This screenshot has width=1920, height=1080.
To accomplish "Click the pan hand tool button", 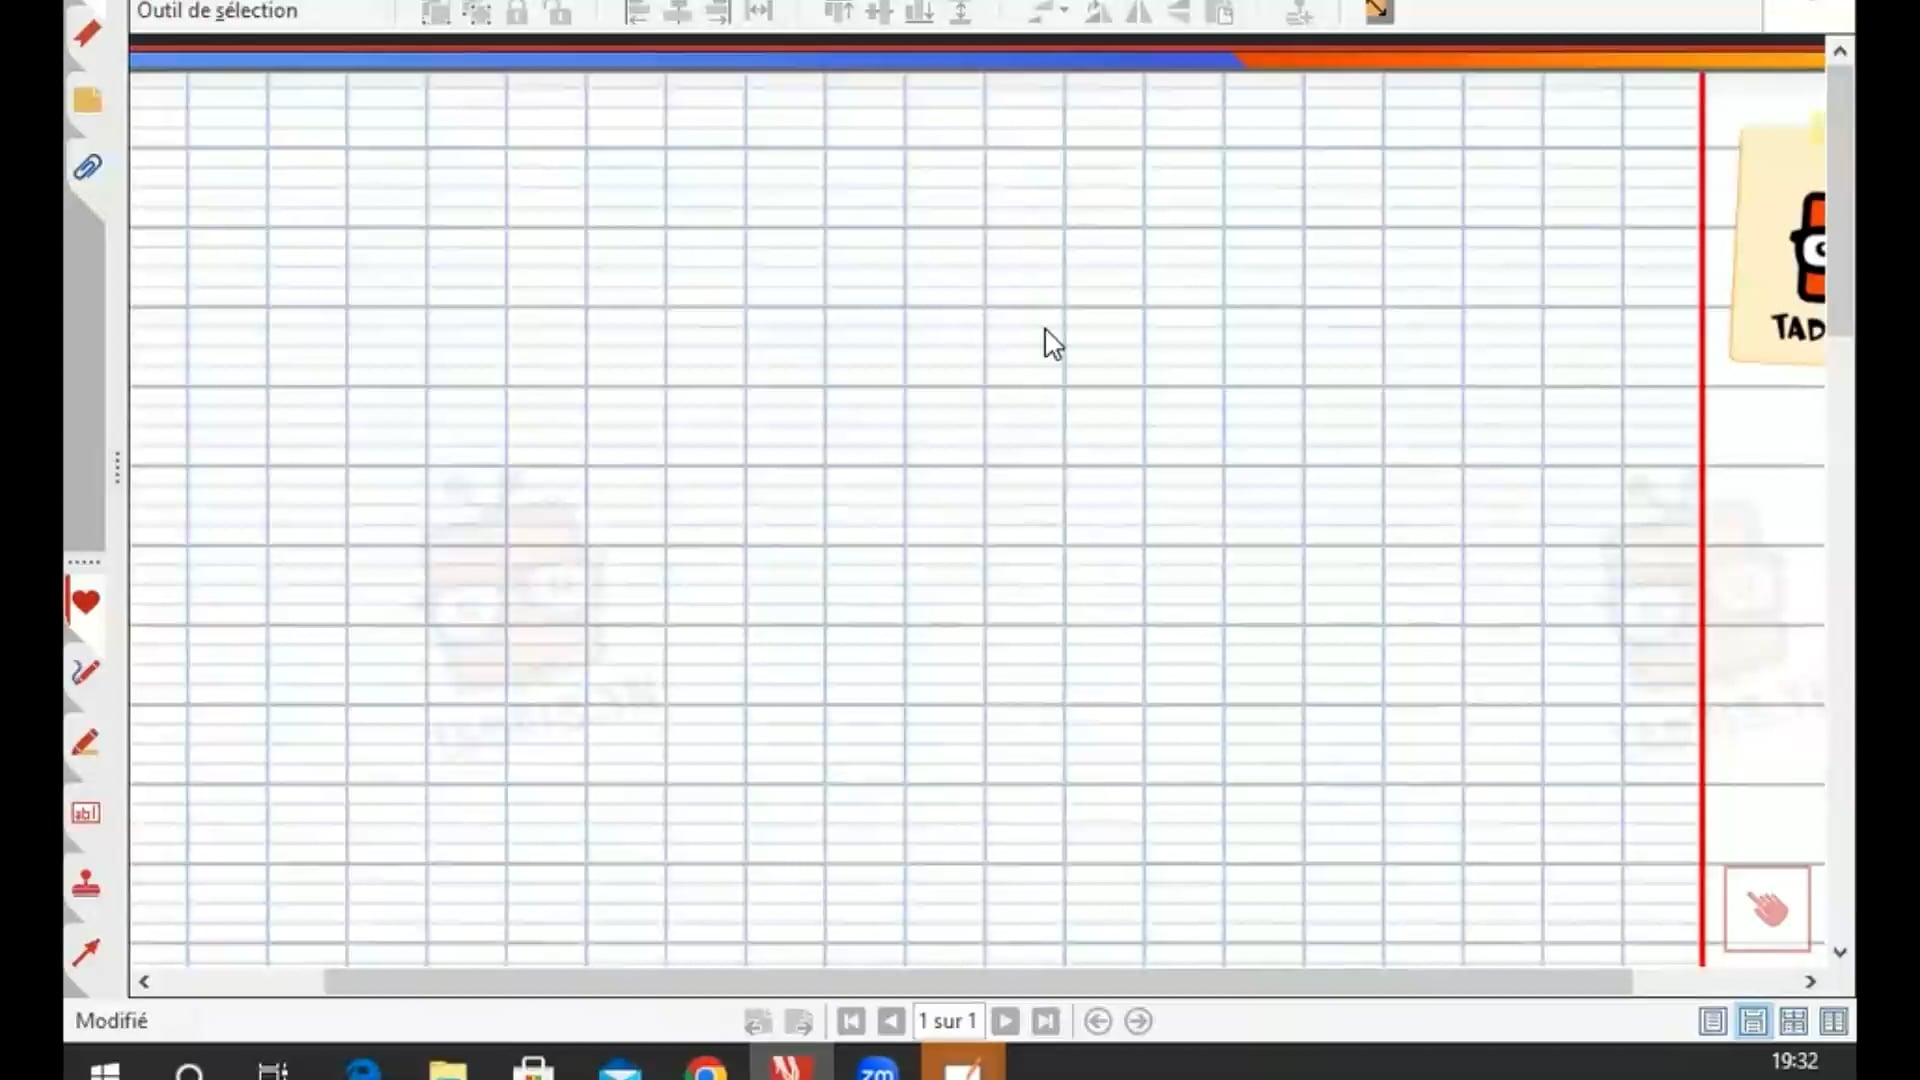I will point(1767,908).
